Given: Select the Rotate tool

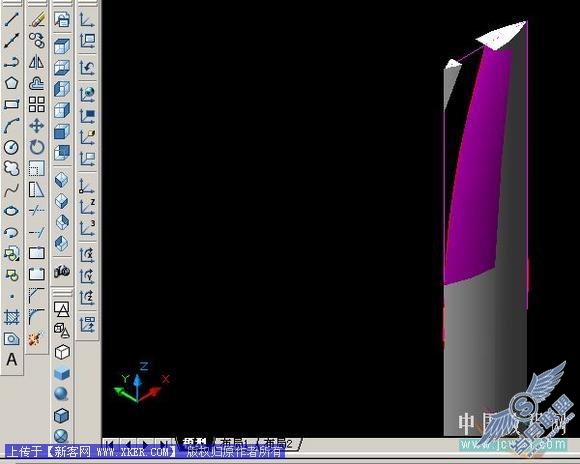Looking at the screenshot, I should [x=37, y=147].
